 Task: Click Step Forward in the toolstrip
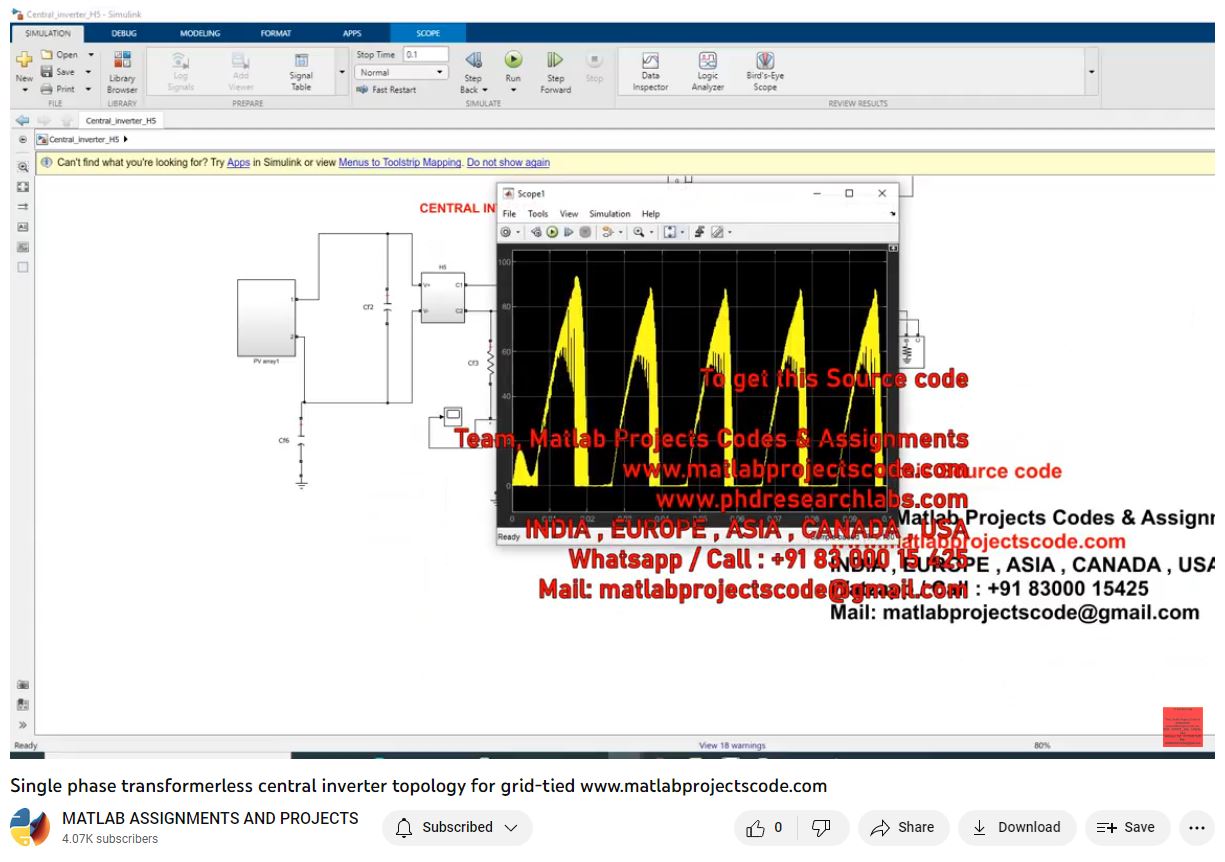pyautogui.click(x=555, y=73)
